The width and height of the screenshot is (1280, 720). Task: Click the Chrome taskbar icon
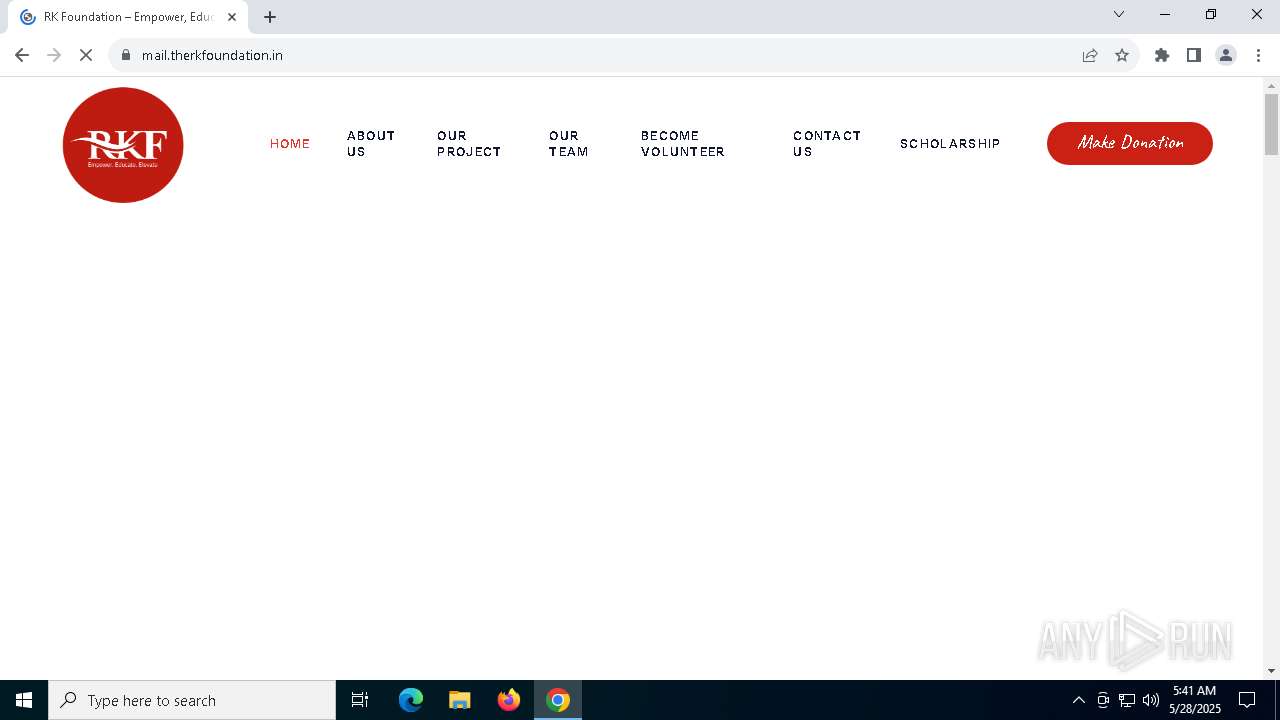pyautogui.click(x=558, y=700)
